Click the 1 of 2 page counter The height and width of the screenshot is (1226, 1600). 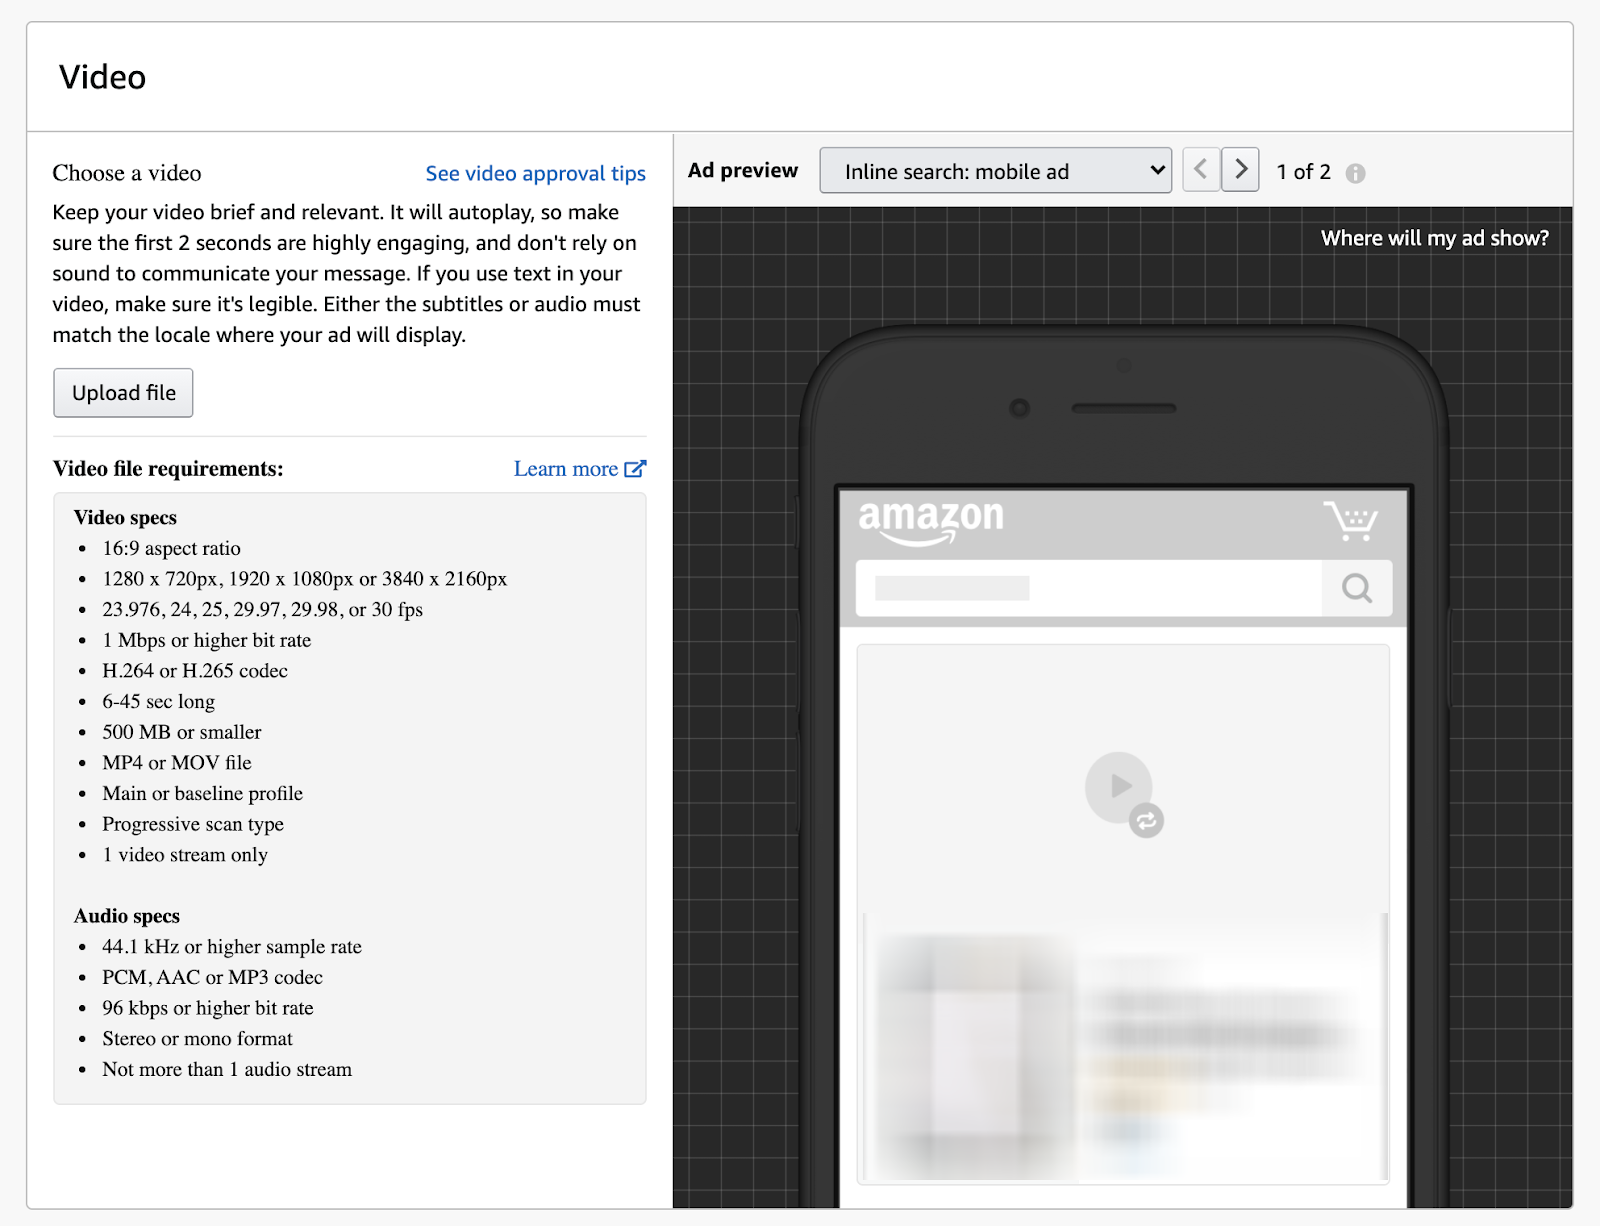[x=1303, y=172]
